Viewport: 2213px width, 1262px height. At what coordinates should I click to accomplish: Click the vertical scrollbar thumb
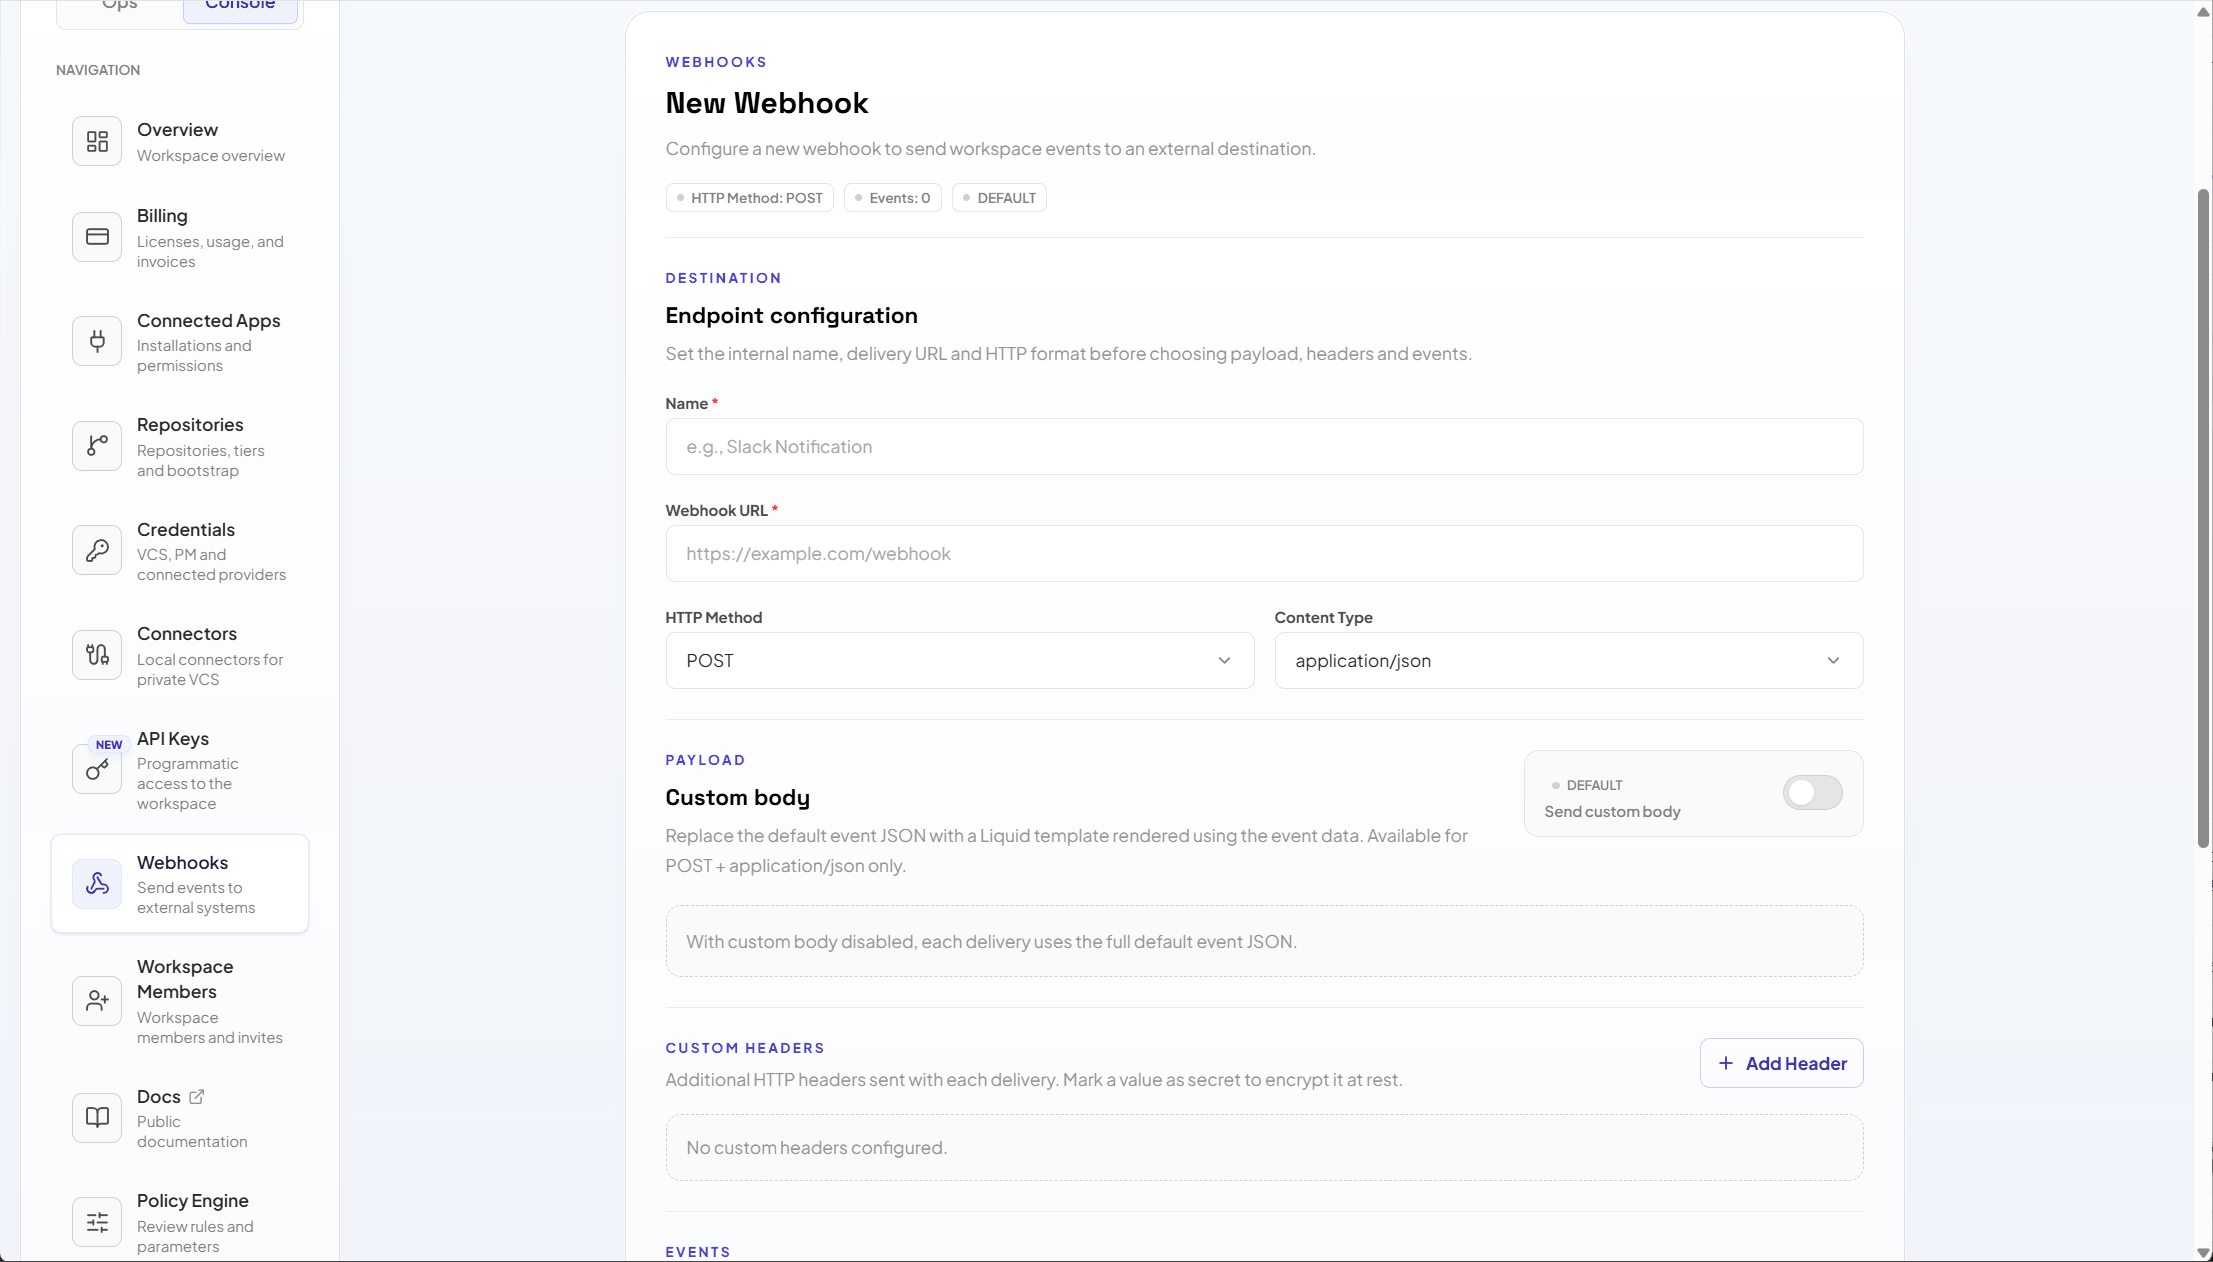point(2203,518)
